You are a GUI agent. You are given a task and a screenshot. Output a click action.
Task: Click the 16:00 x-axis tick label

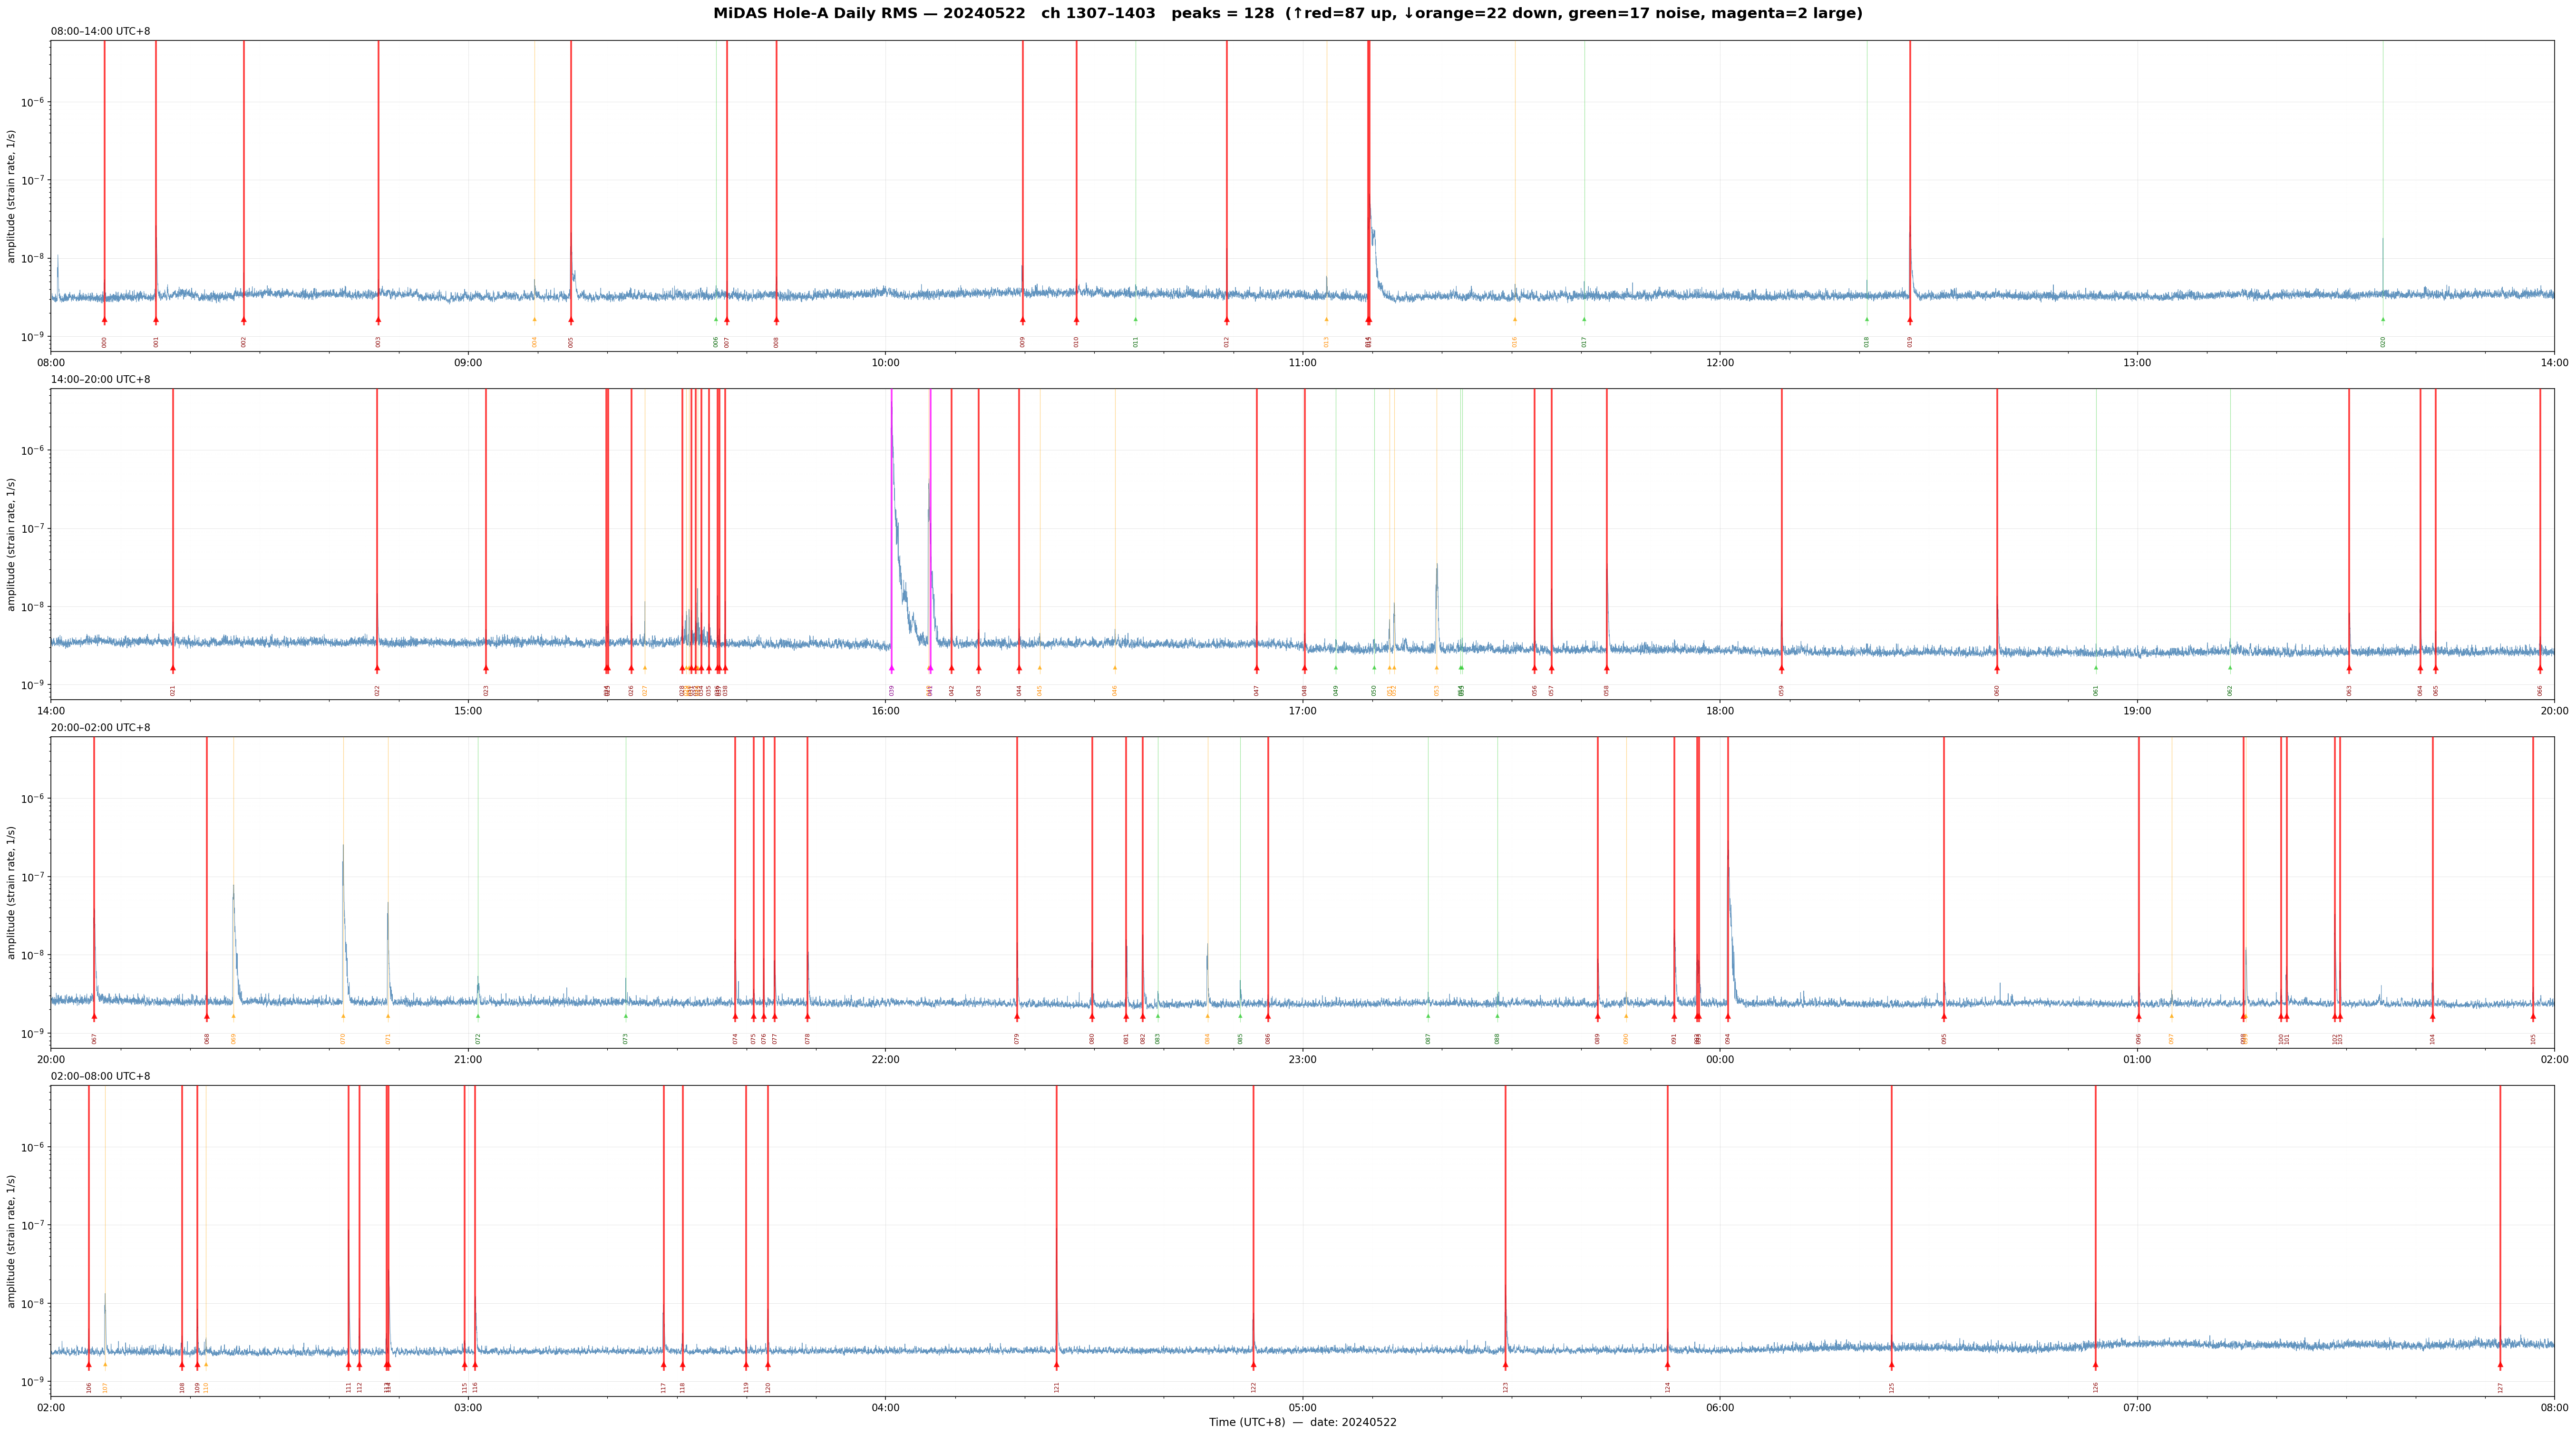pyautogui.click(x=885, y=711)
